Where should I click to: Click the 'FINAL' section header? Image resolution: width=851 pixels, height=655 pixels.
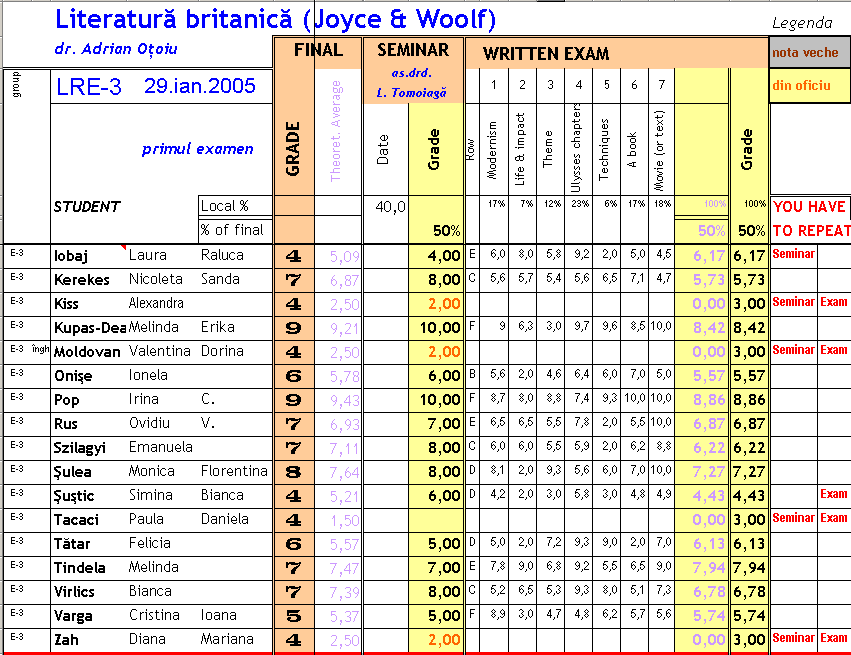pos(318,50)
